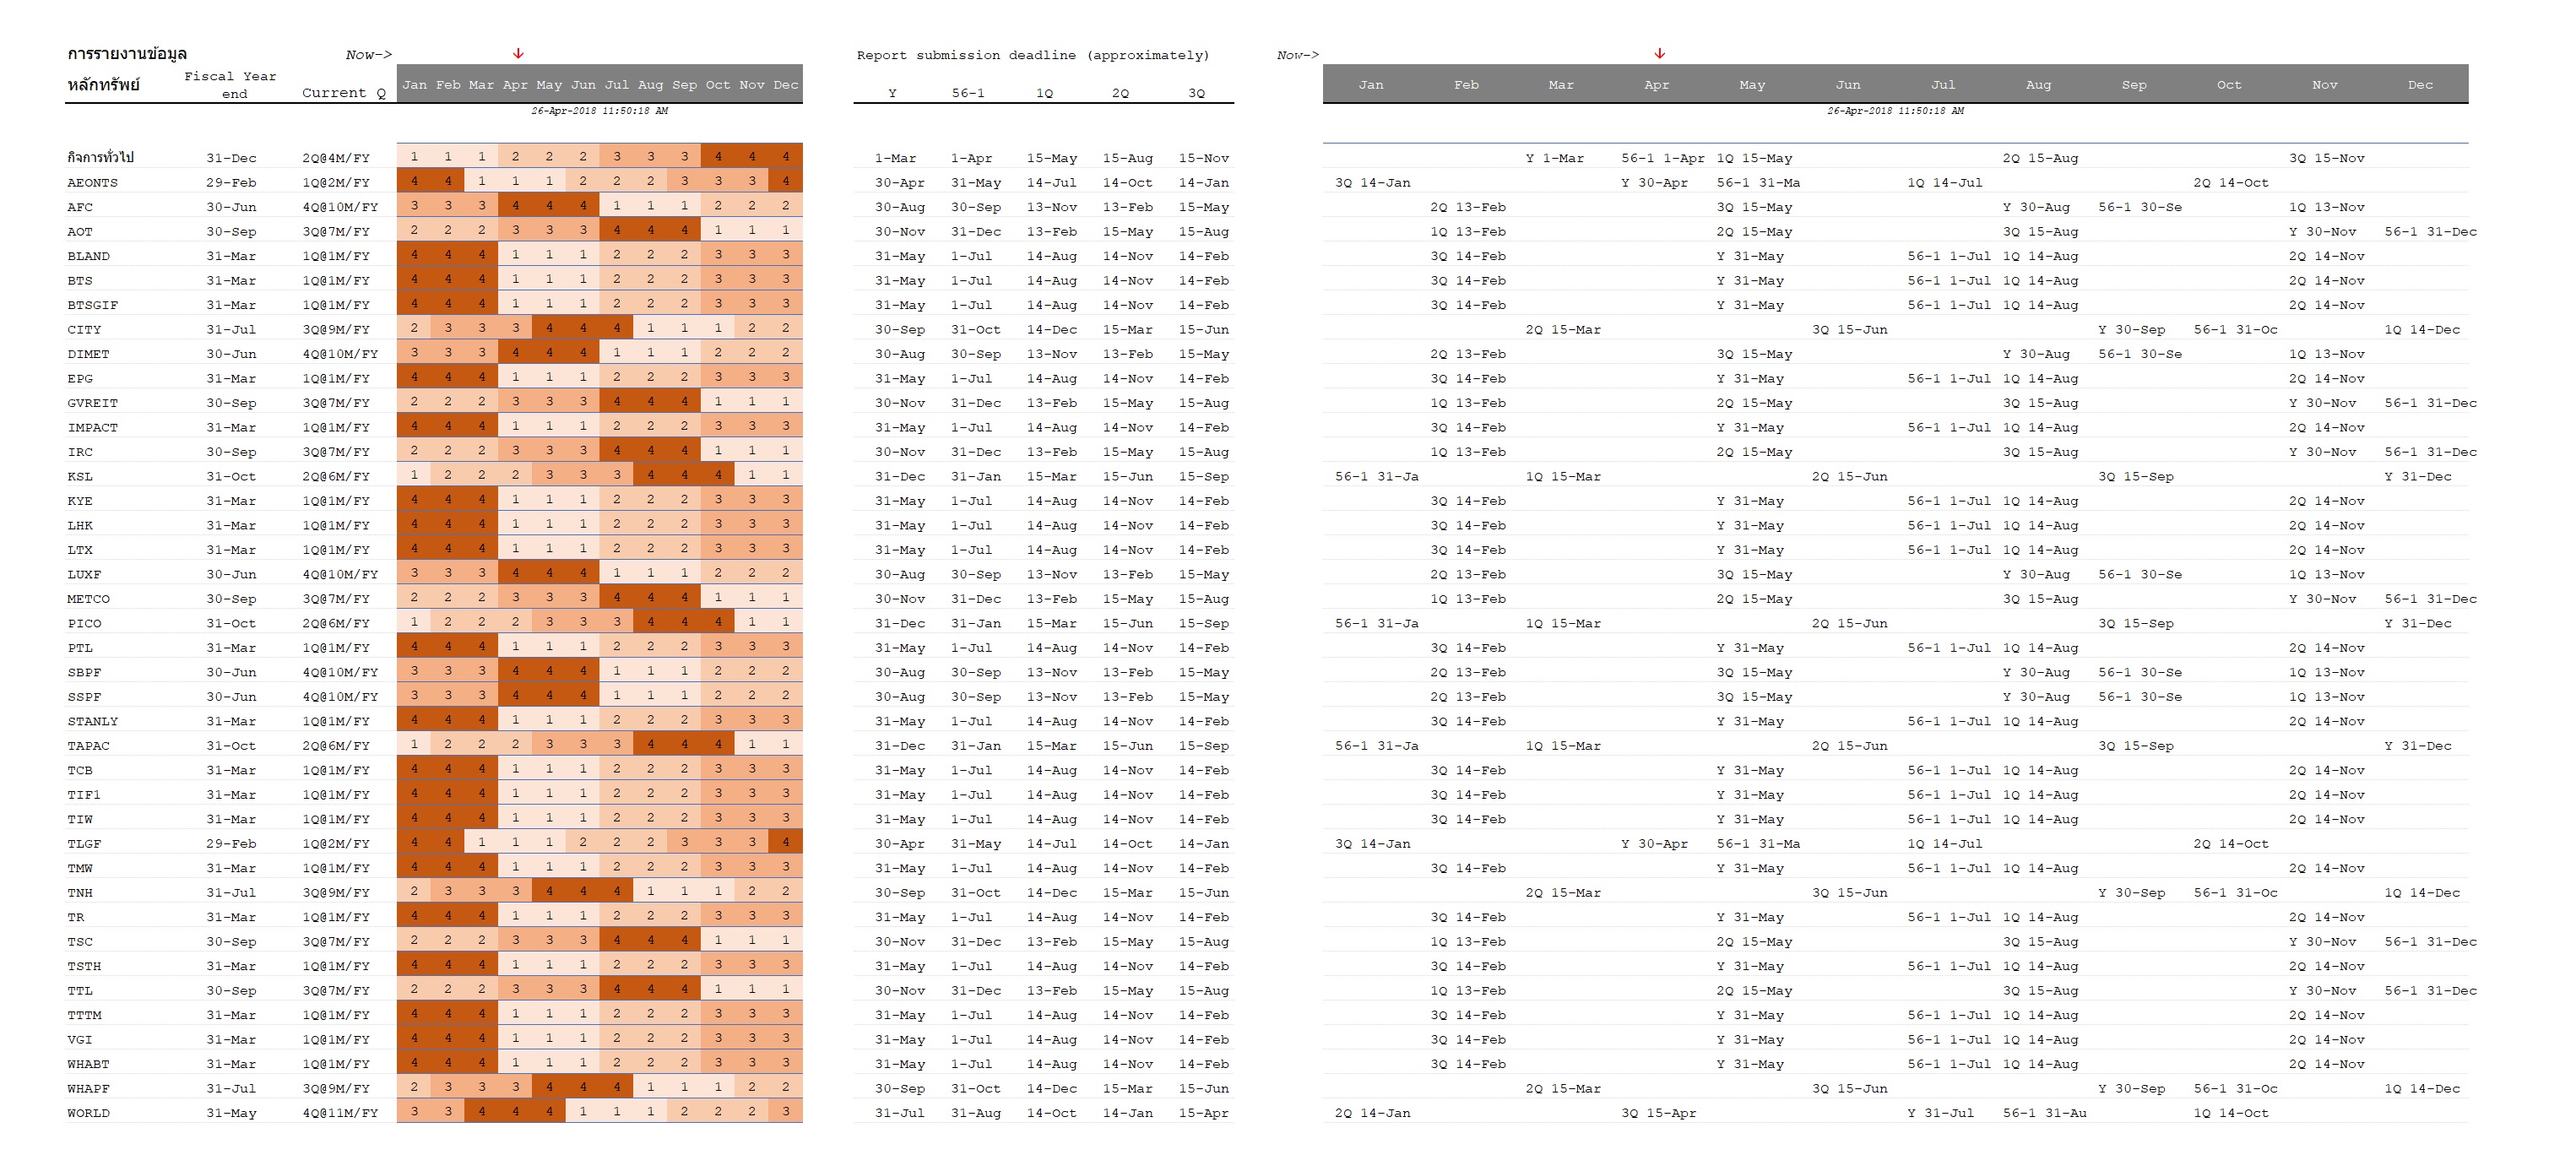
Task: Click the 'PICO' ticker name
Action: pyautogui.click(x=84, y=624)
